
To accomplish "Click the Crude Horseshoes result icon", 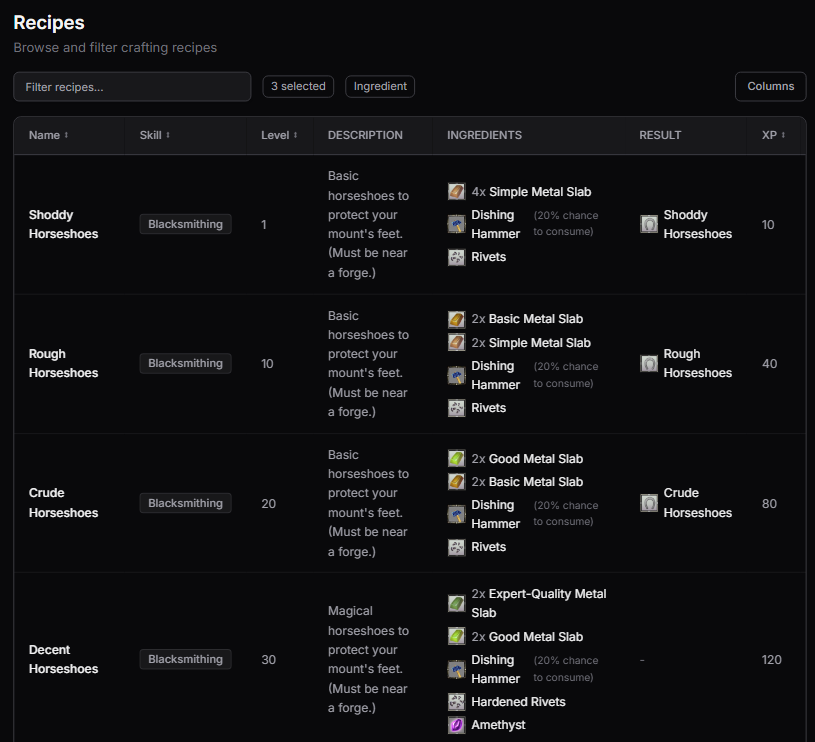I will tap(650, 502).
